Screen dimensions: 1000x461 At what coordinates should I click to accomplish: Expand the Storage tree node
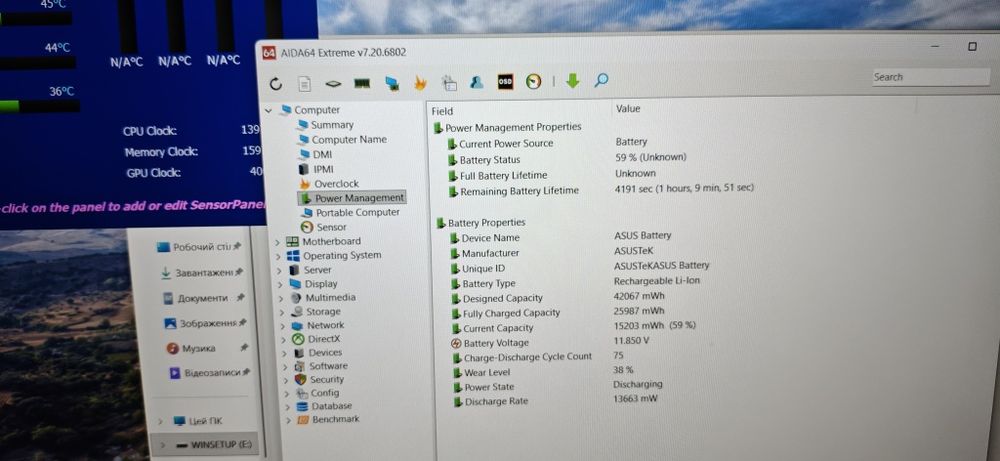click(x=281, y=312)
